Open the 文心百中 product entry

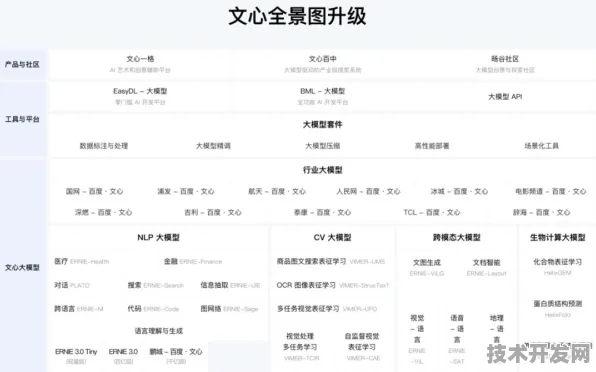pos(322,64)
